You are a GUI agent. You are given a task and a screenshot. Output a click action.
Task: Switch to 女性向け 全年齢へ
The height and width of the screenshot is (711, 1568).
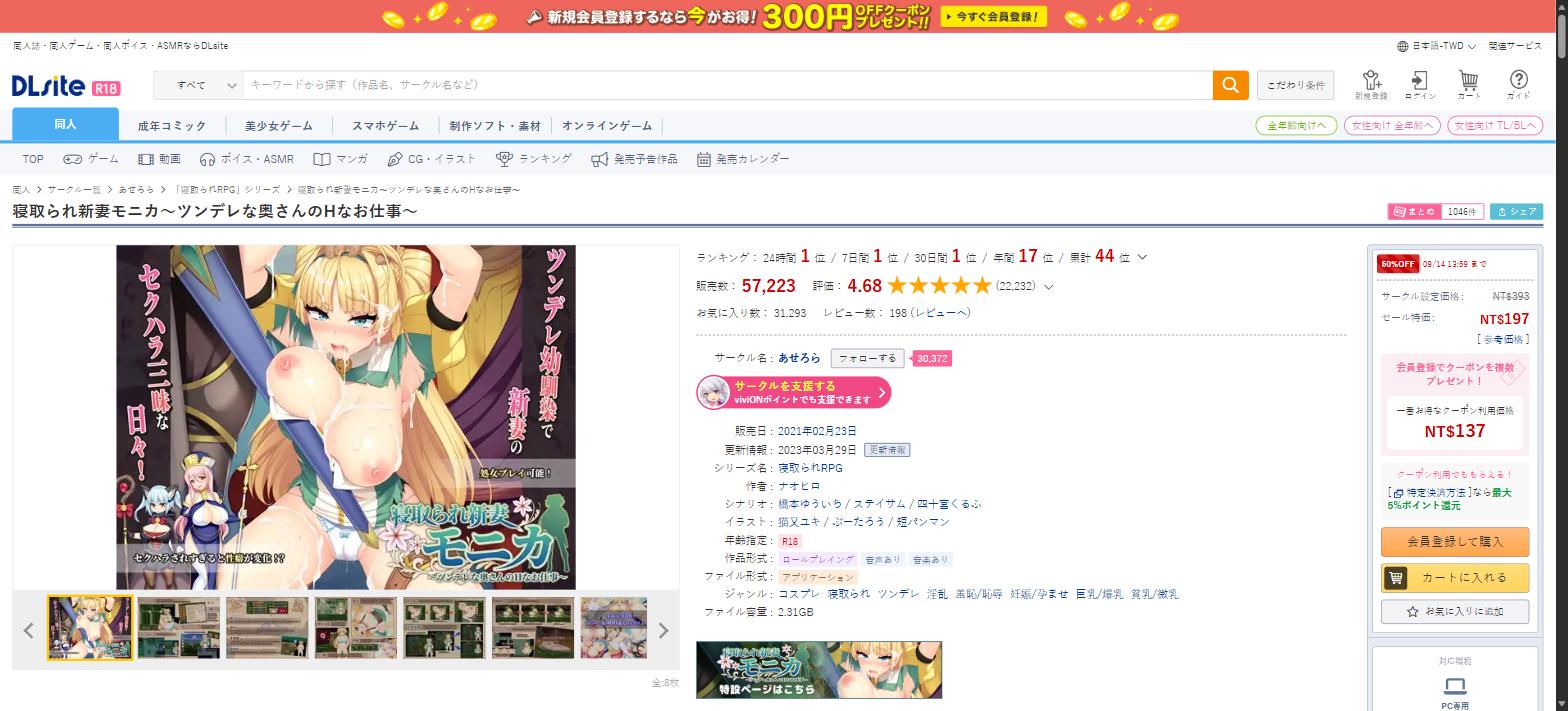pyautogui.click(x=1392, y=125)
